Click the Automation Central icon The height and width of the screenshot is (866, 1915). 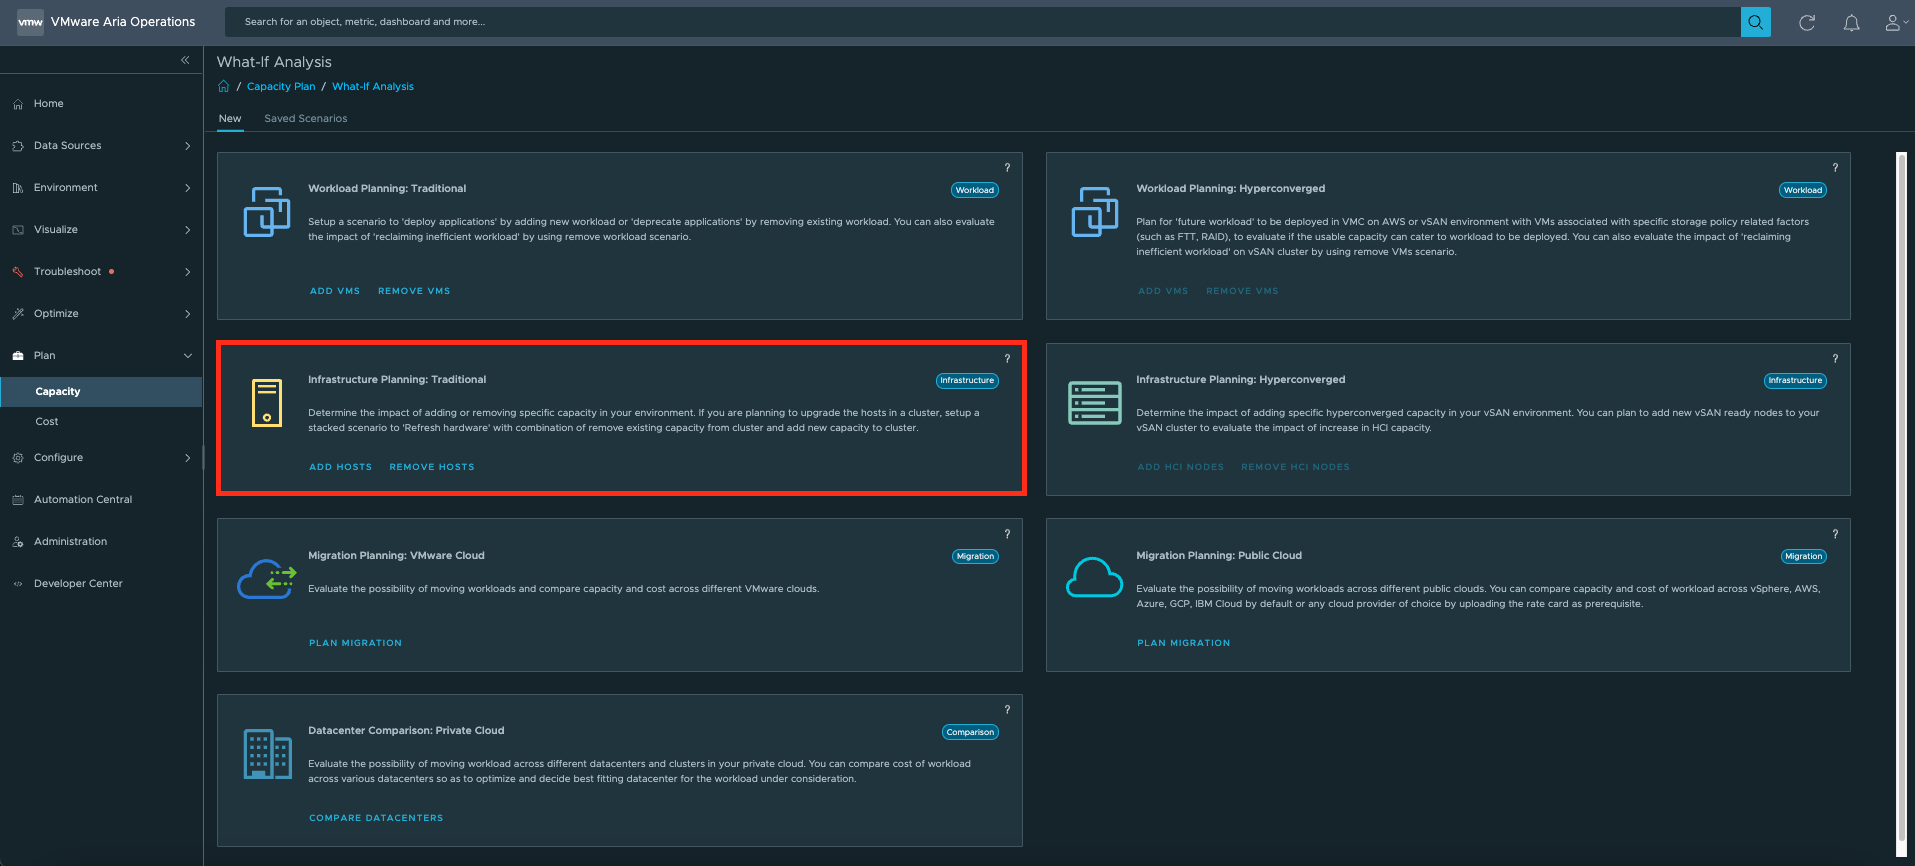pyautogui.click(x=18, y=500)
